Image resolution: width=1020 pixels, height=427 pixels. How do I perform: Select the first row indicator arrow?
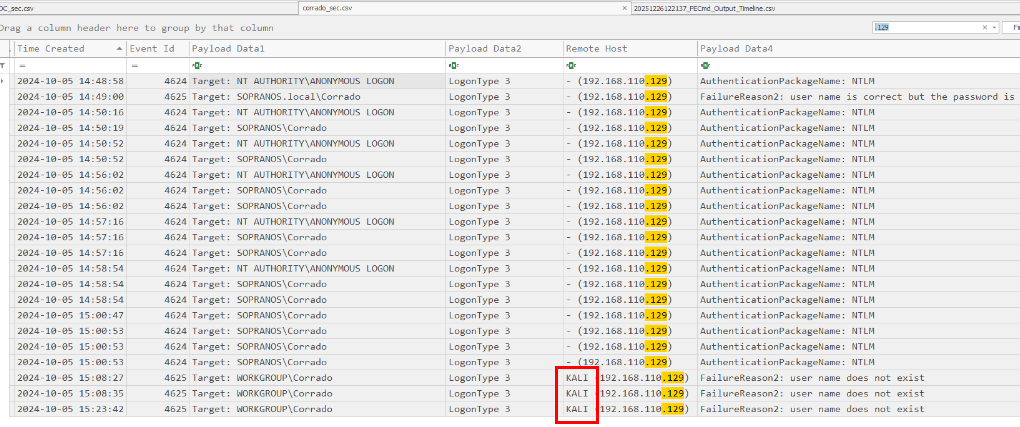5,81
